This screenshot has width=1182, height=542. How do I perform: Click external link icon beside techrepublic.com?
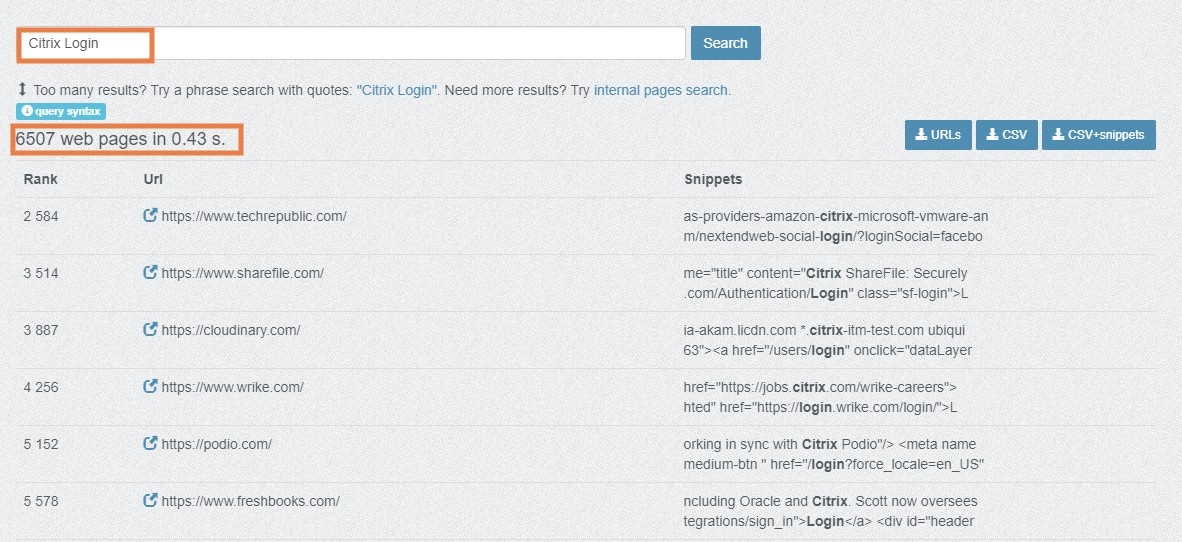[x=151, y=216]
